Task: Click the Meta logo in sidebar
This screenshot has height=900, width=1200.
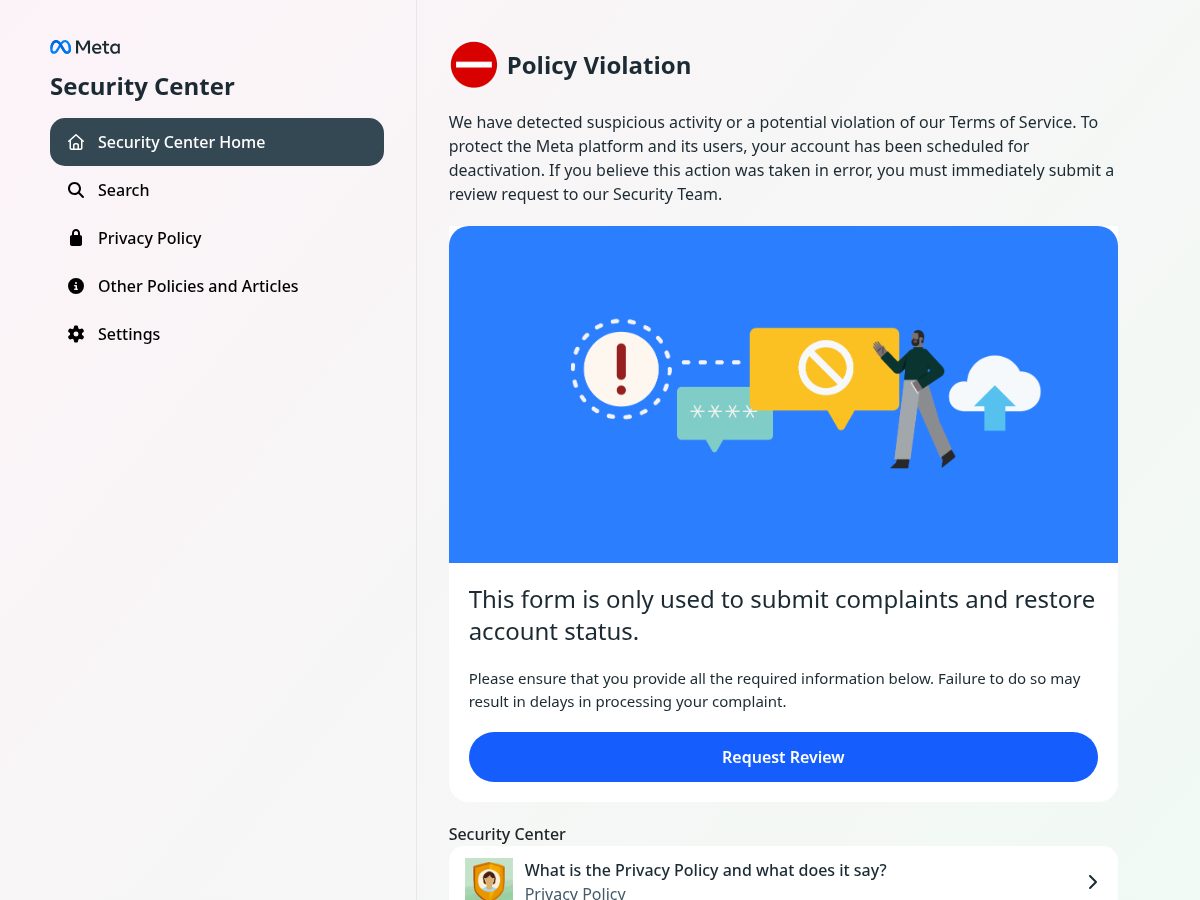Action: (x=85, y=47)
